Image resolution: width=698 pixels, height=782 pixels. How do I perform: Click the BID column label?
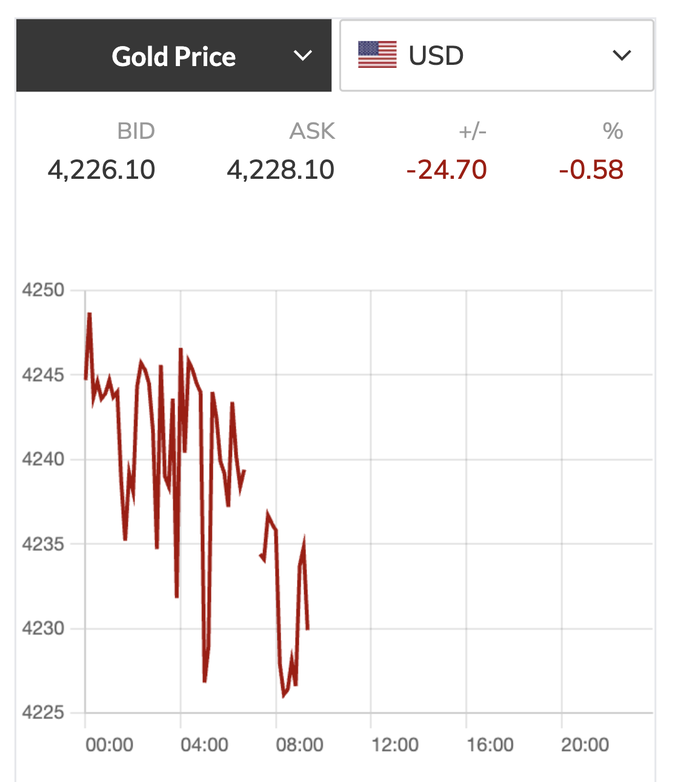pos(136,131)
